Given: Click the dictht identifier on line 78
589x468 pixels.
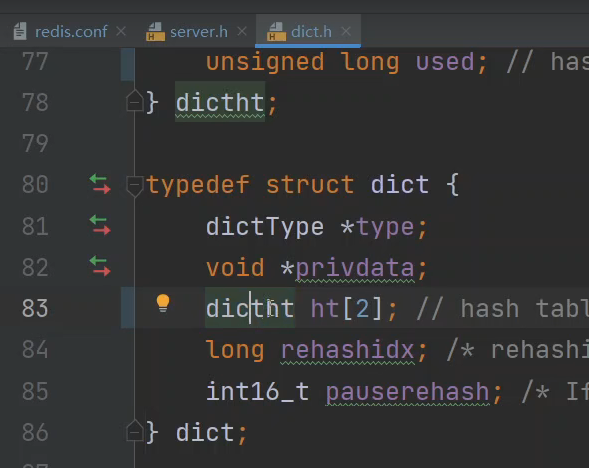Looking at the screenshot, I should pos(220,102).
